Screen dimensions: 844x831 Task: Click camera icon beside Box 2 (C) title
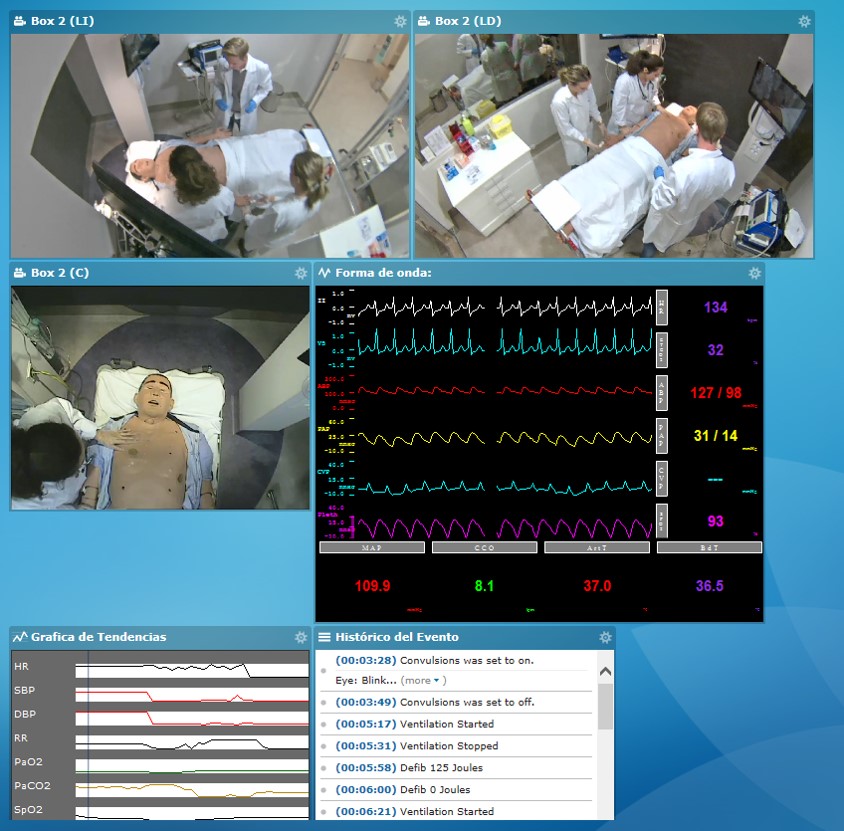tap(20, 273)
